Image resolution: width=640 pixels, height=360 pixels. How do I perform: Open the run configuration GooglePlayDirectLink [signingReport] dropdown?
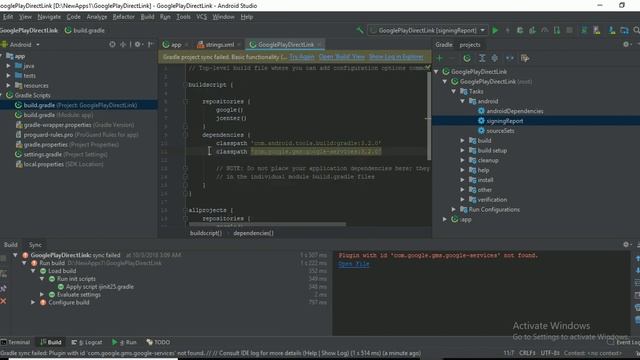coord(427,30)
